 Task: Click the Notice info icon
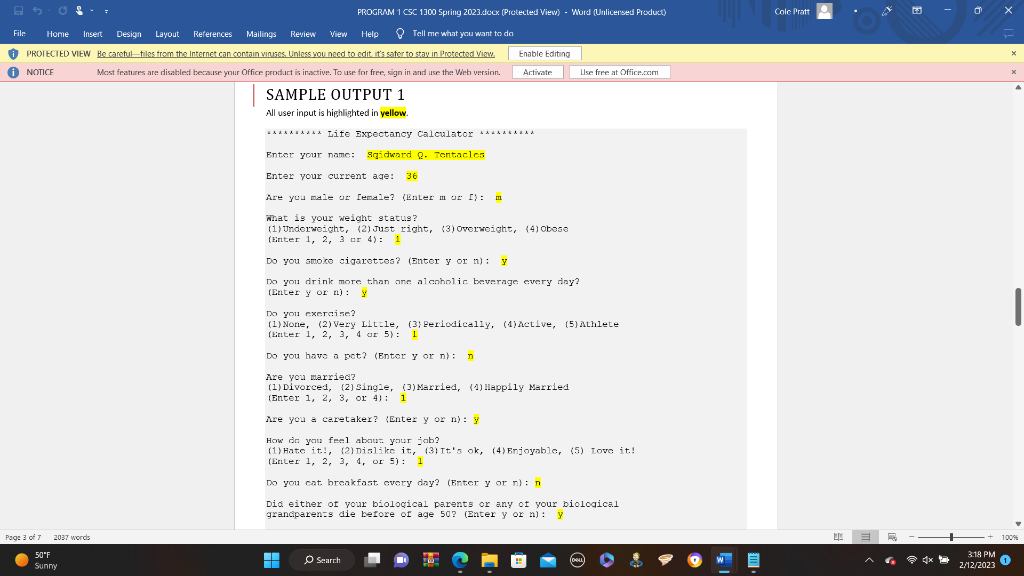click(x=13, y=72)
